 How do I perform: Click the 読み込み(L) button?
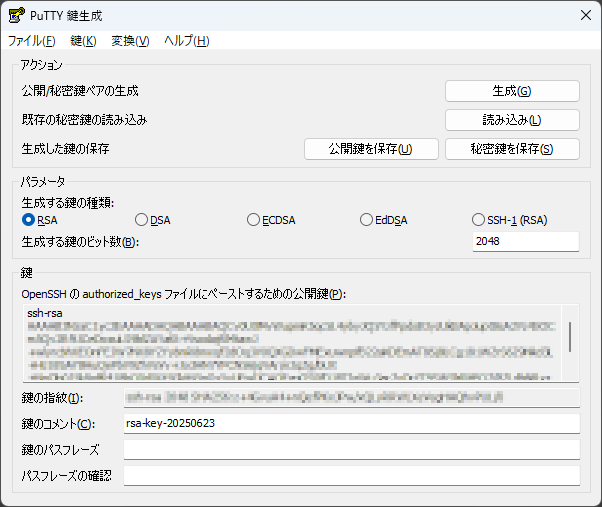[x=512, y=120]
